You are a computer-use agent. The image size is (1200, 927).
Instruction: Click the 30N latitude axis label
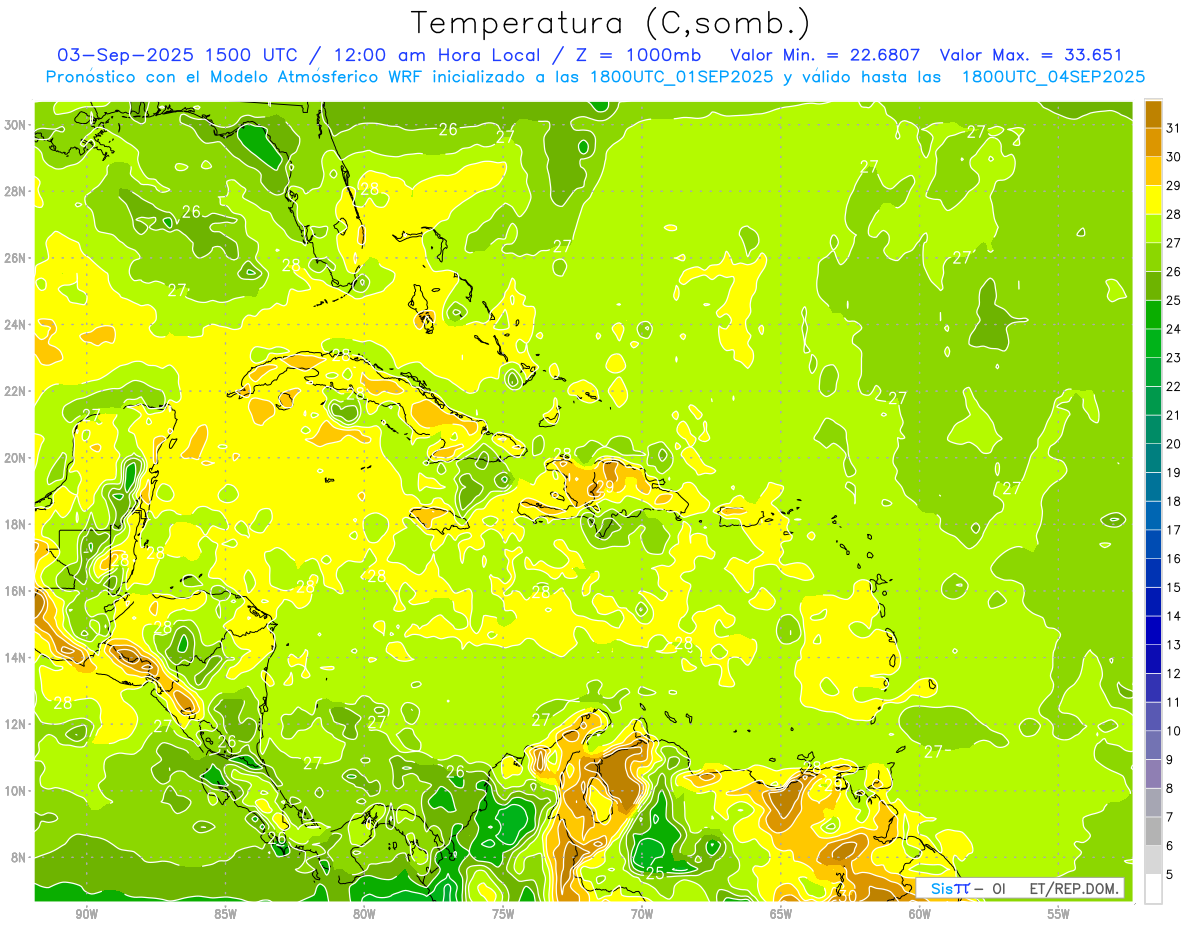coord(16,125)
